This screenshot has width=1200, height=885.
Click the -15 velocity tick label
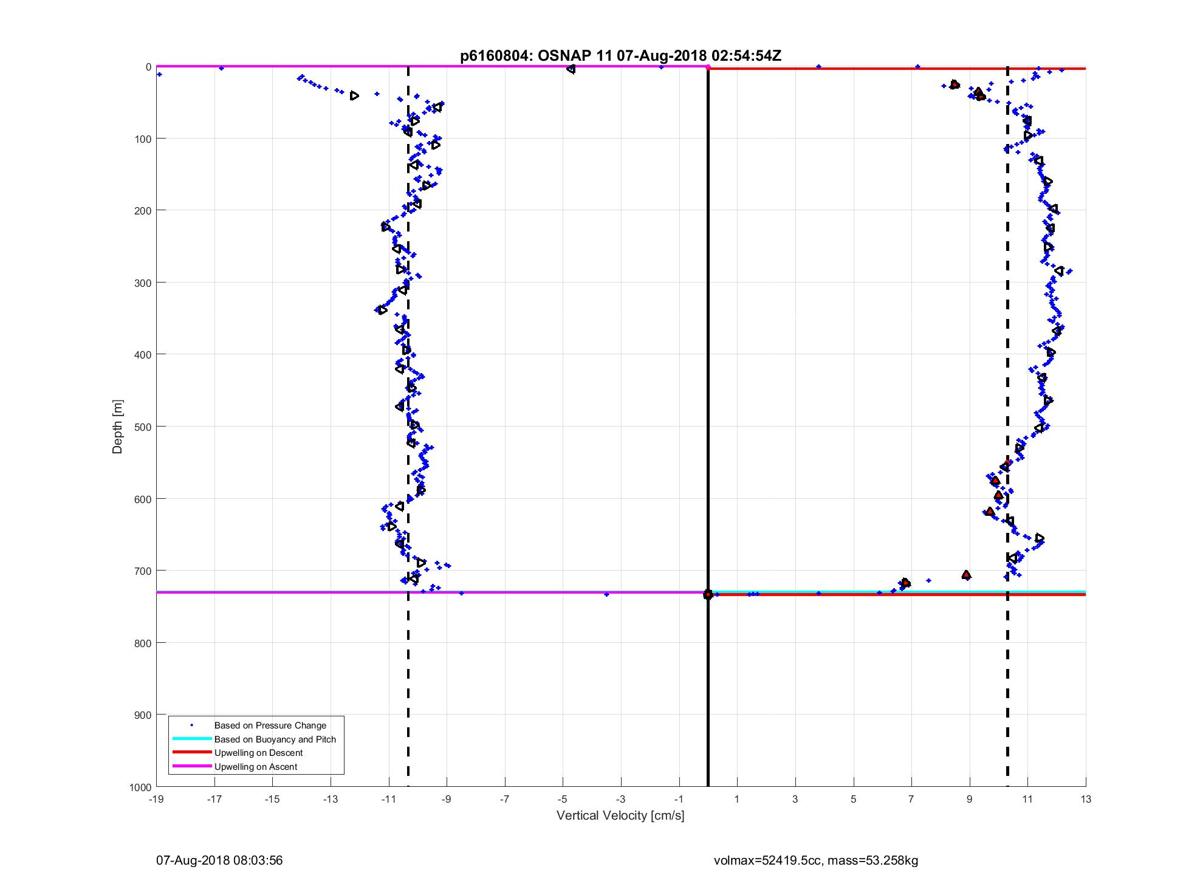pos(272,799)
